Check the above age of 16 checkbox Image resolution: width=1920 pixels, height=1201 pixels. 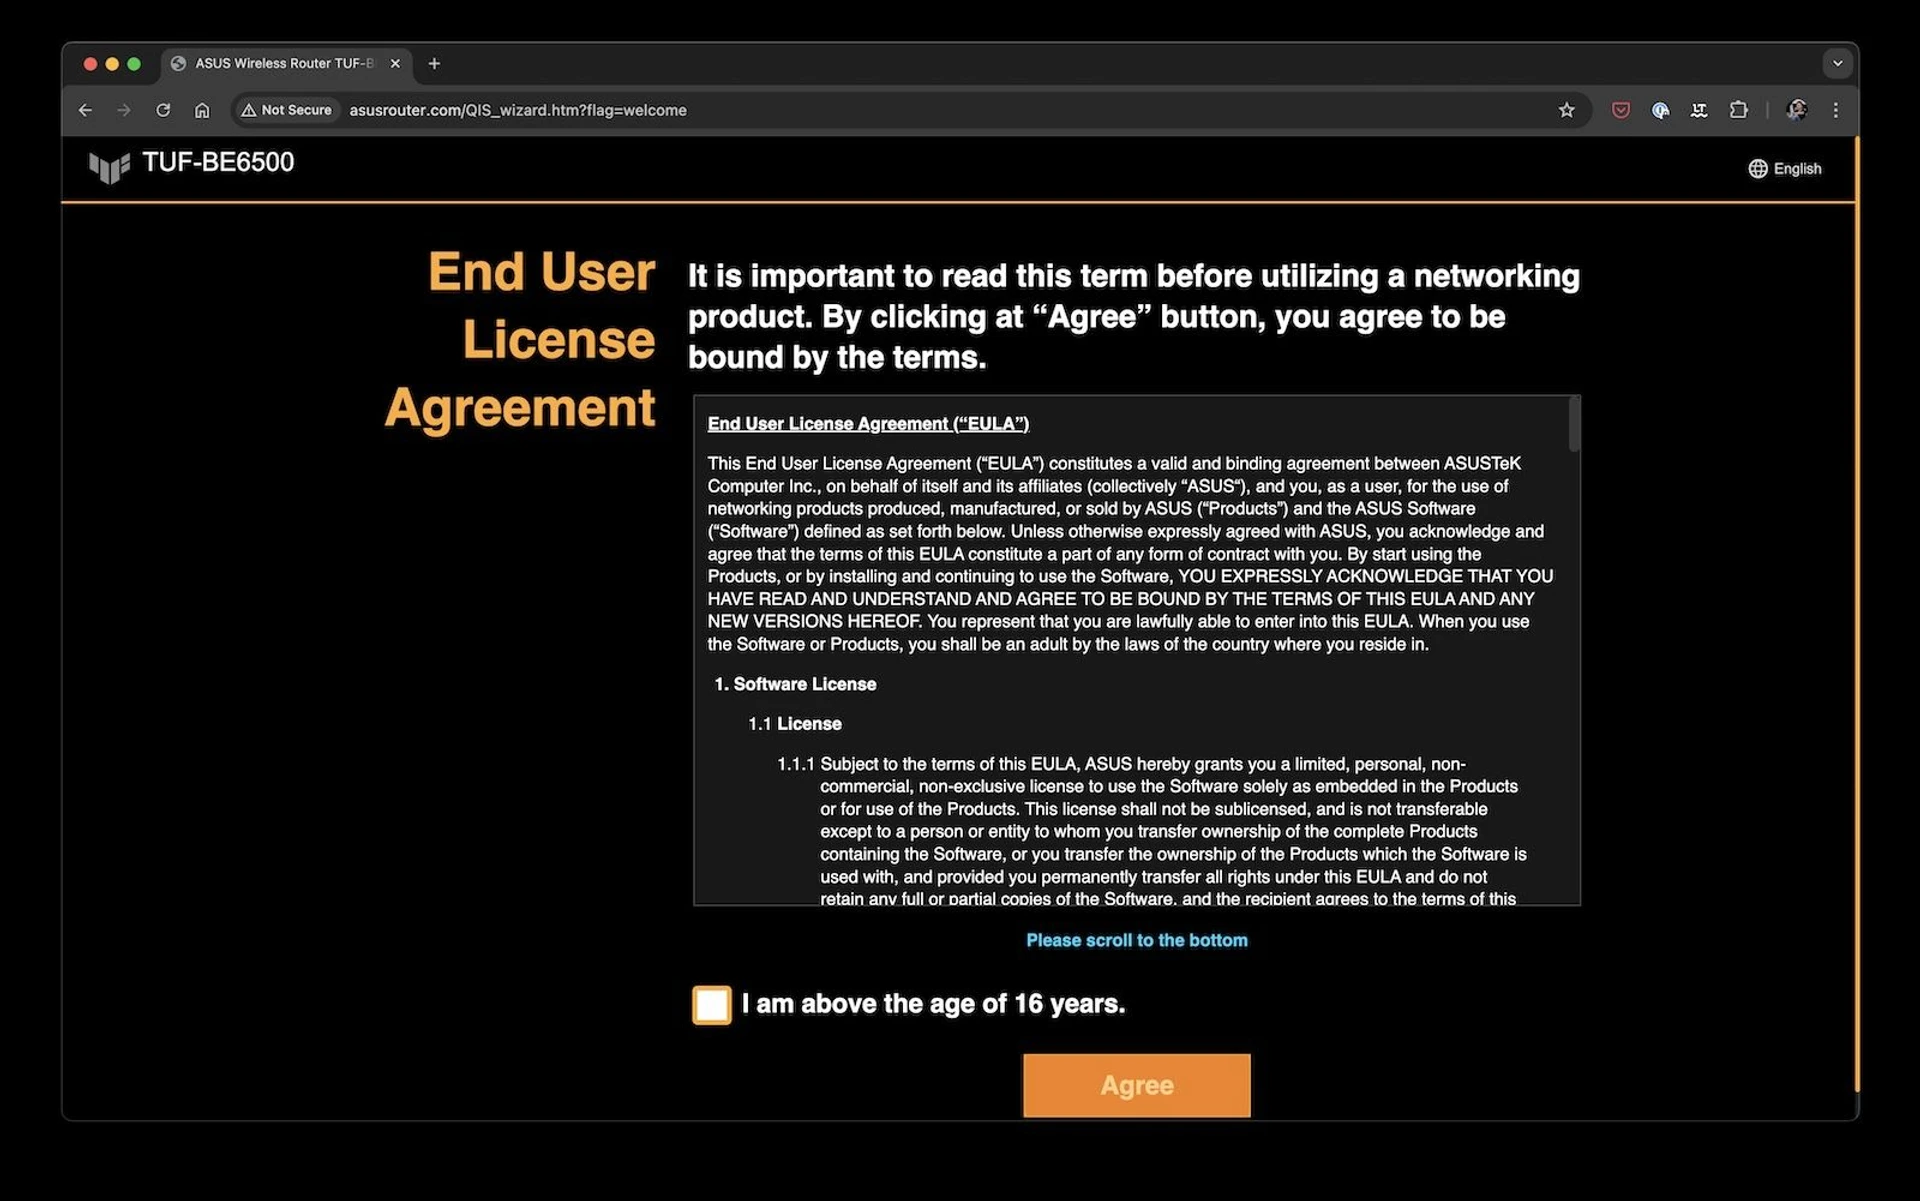click(x=711, y=1005)
